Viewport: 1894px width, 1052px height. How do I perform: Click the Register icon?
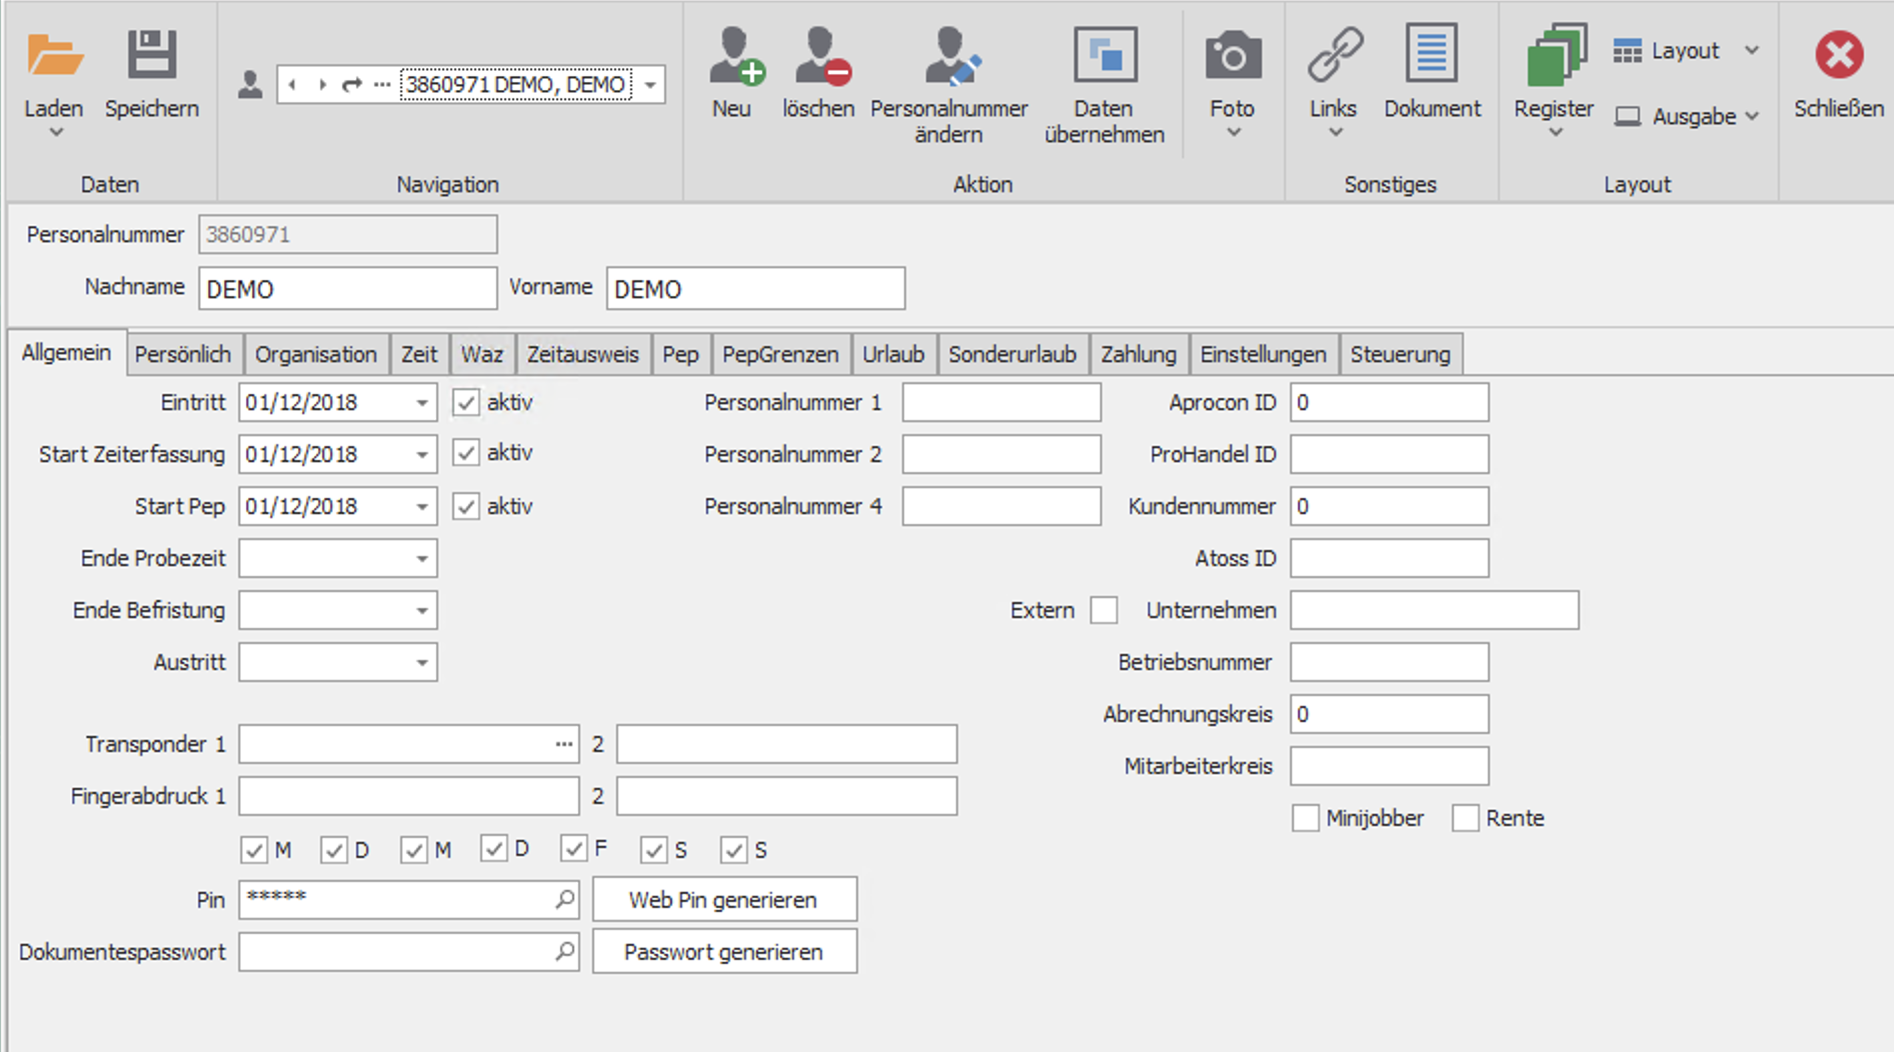tap(1555, 56)
